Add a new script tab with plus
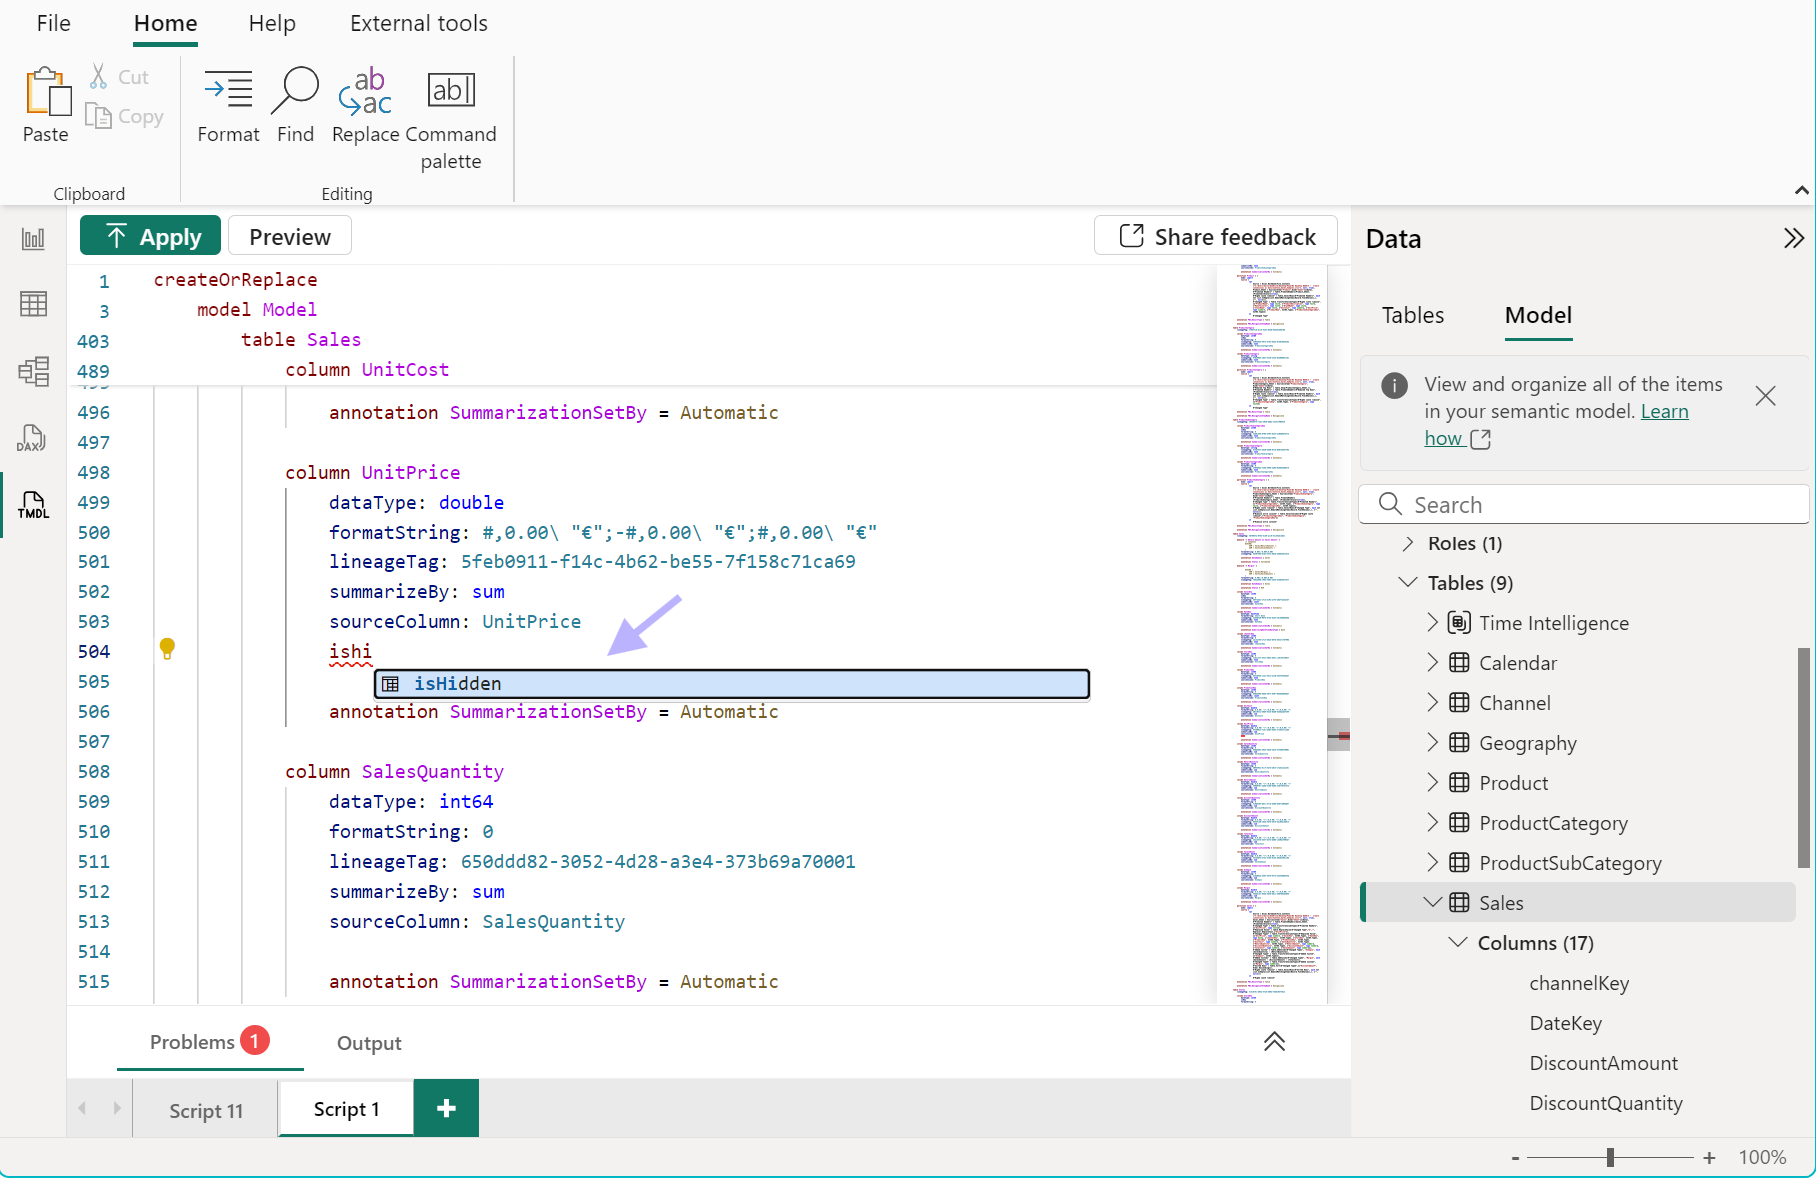The height and width of the screenshot is (1182, 1816). (446, 1108)
